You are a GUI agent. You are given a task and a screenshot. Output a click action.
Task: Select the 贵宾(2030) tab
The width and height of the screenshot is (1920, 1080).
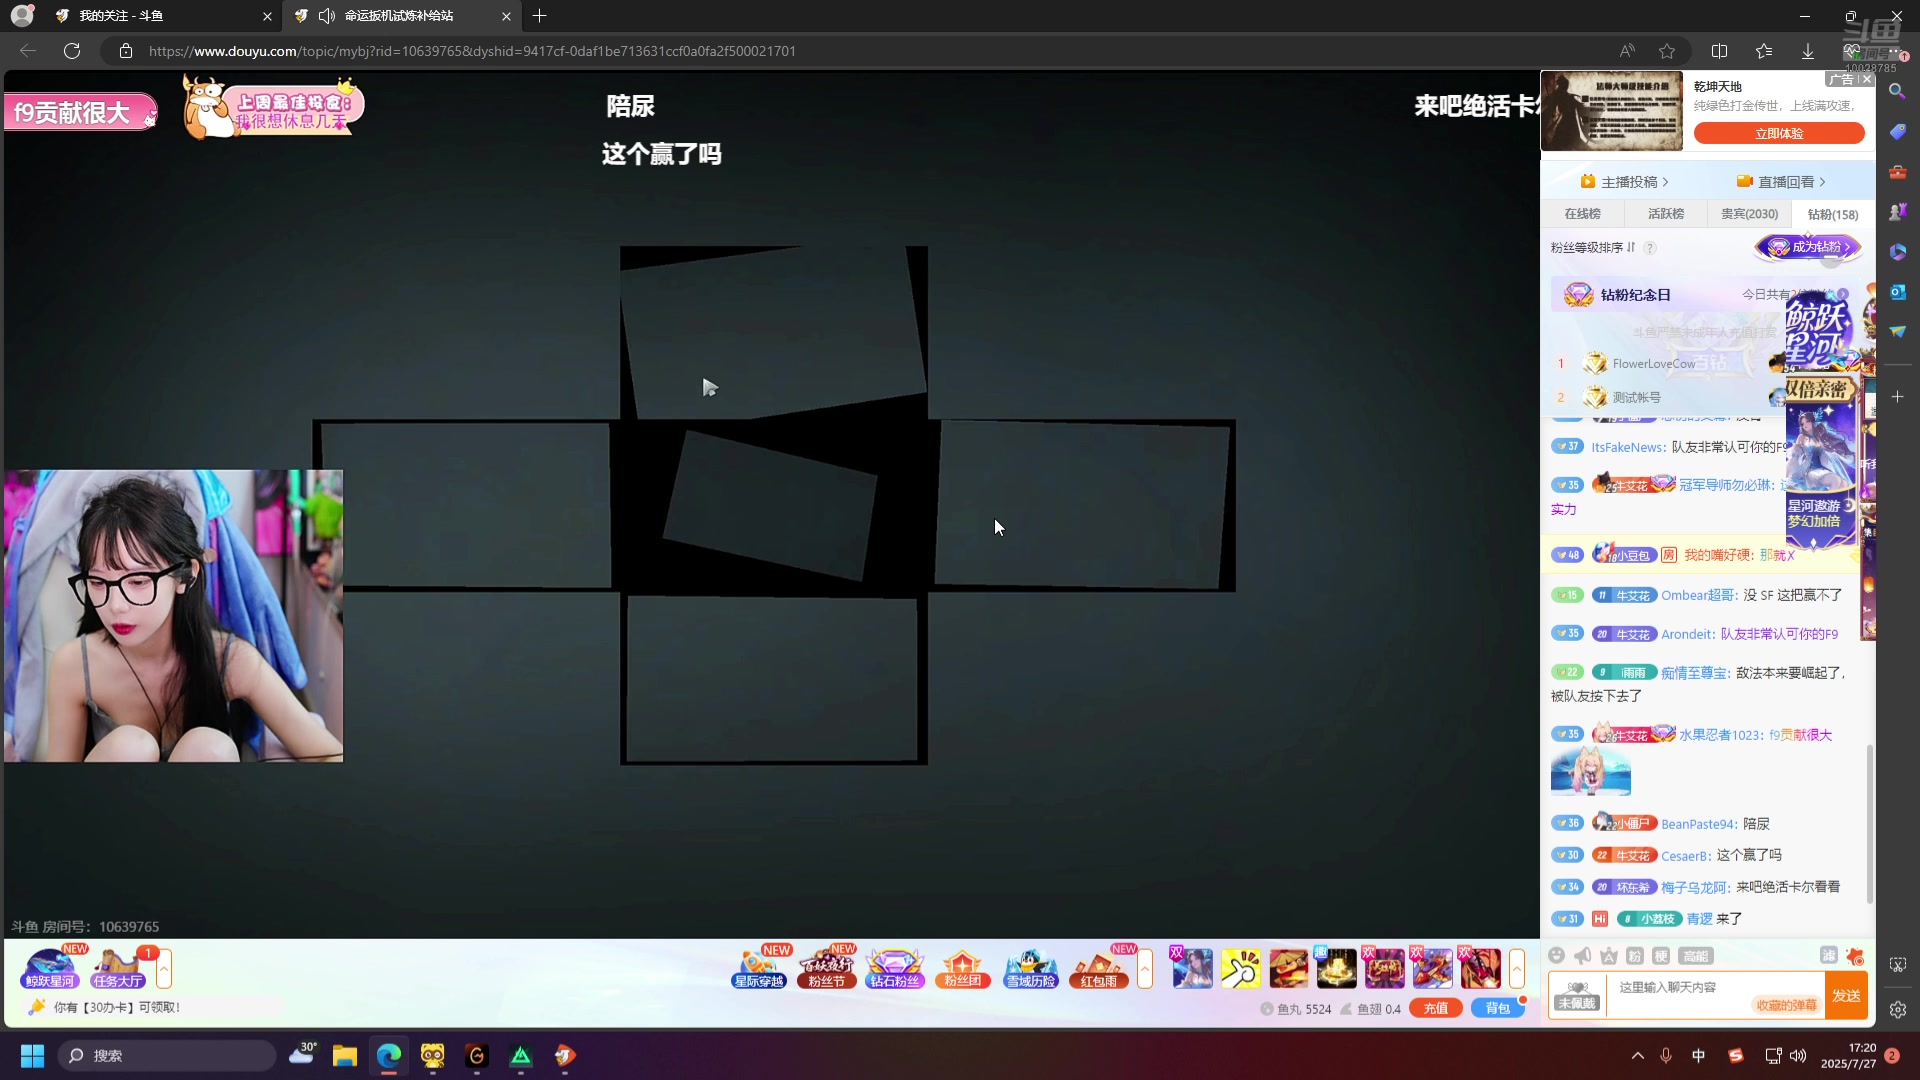click(1749, 214)
